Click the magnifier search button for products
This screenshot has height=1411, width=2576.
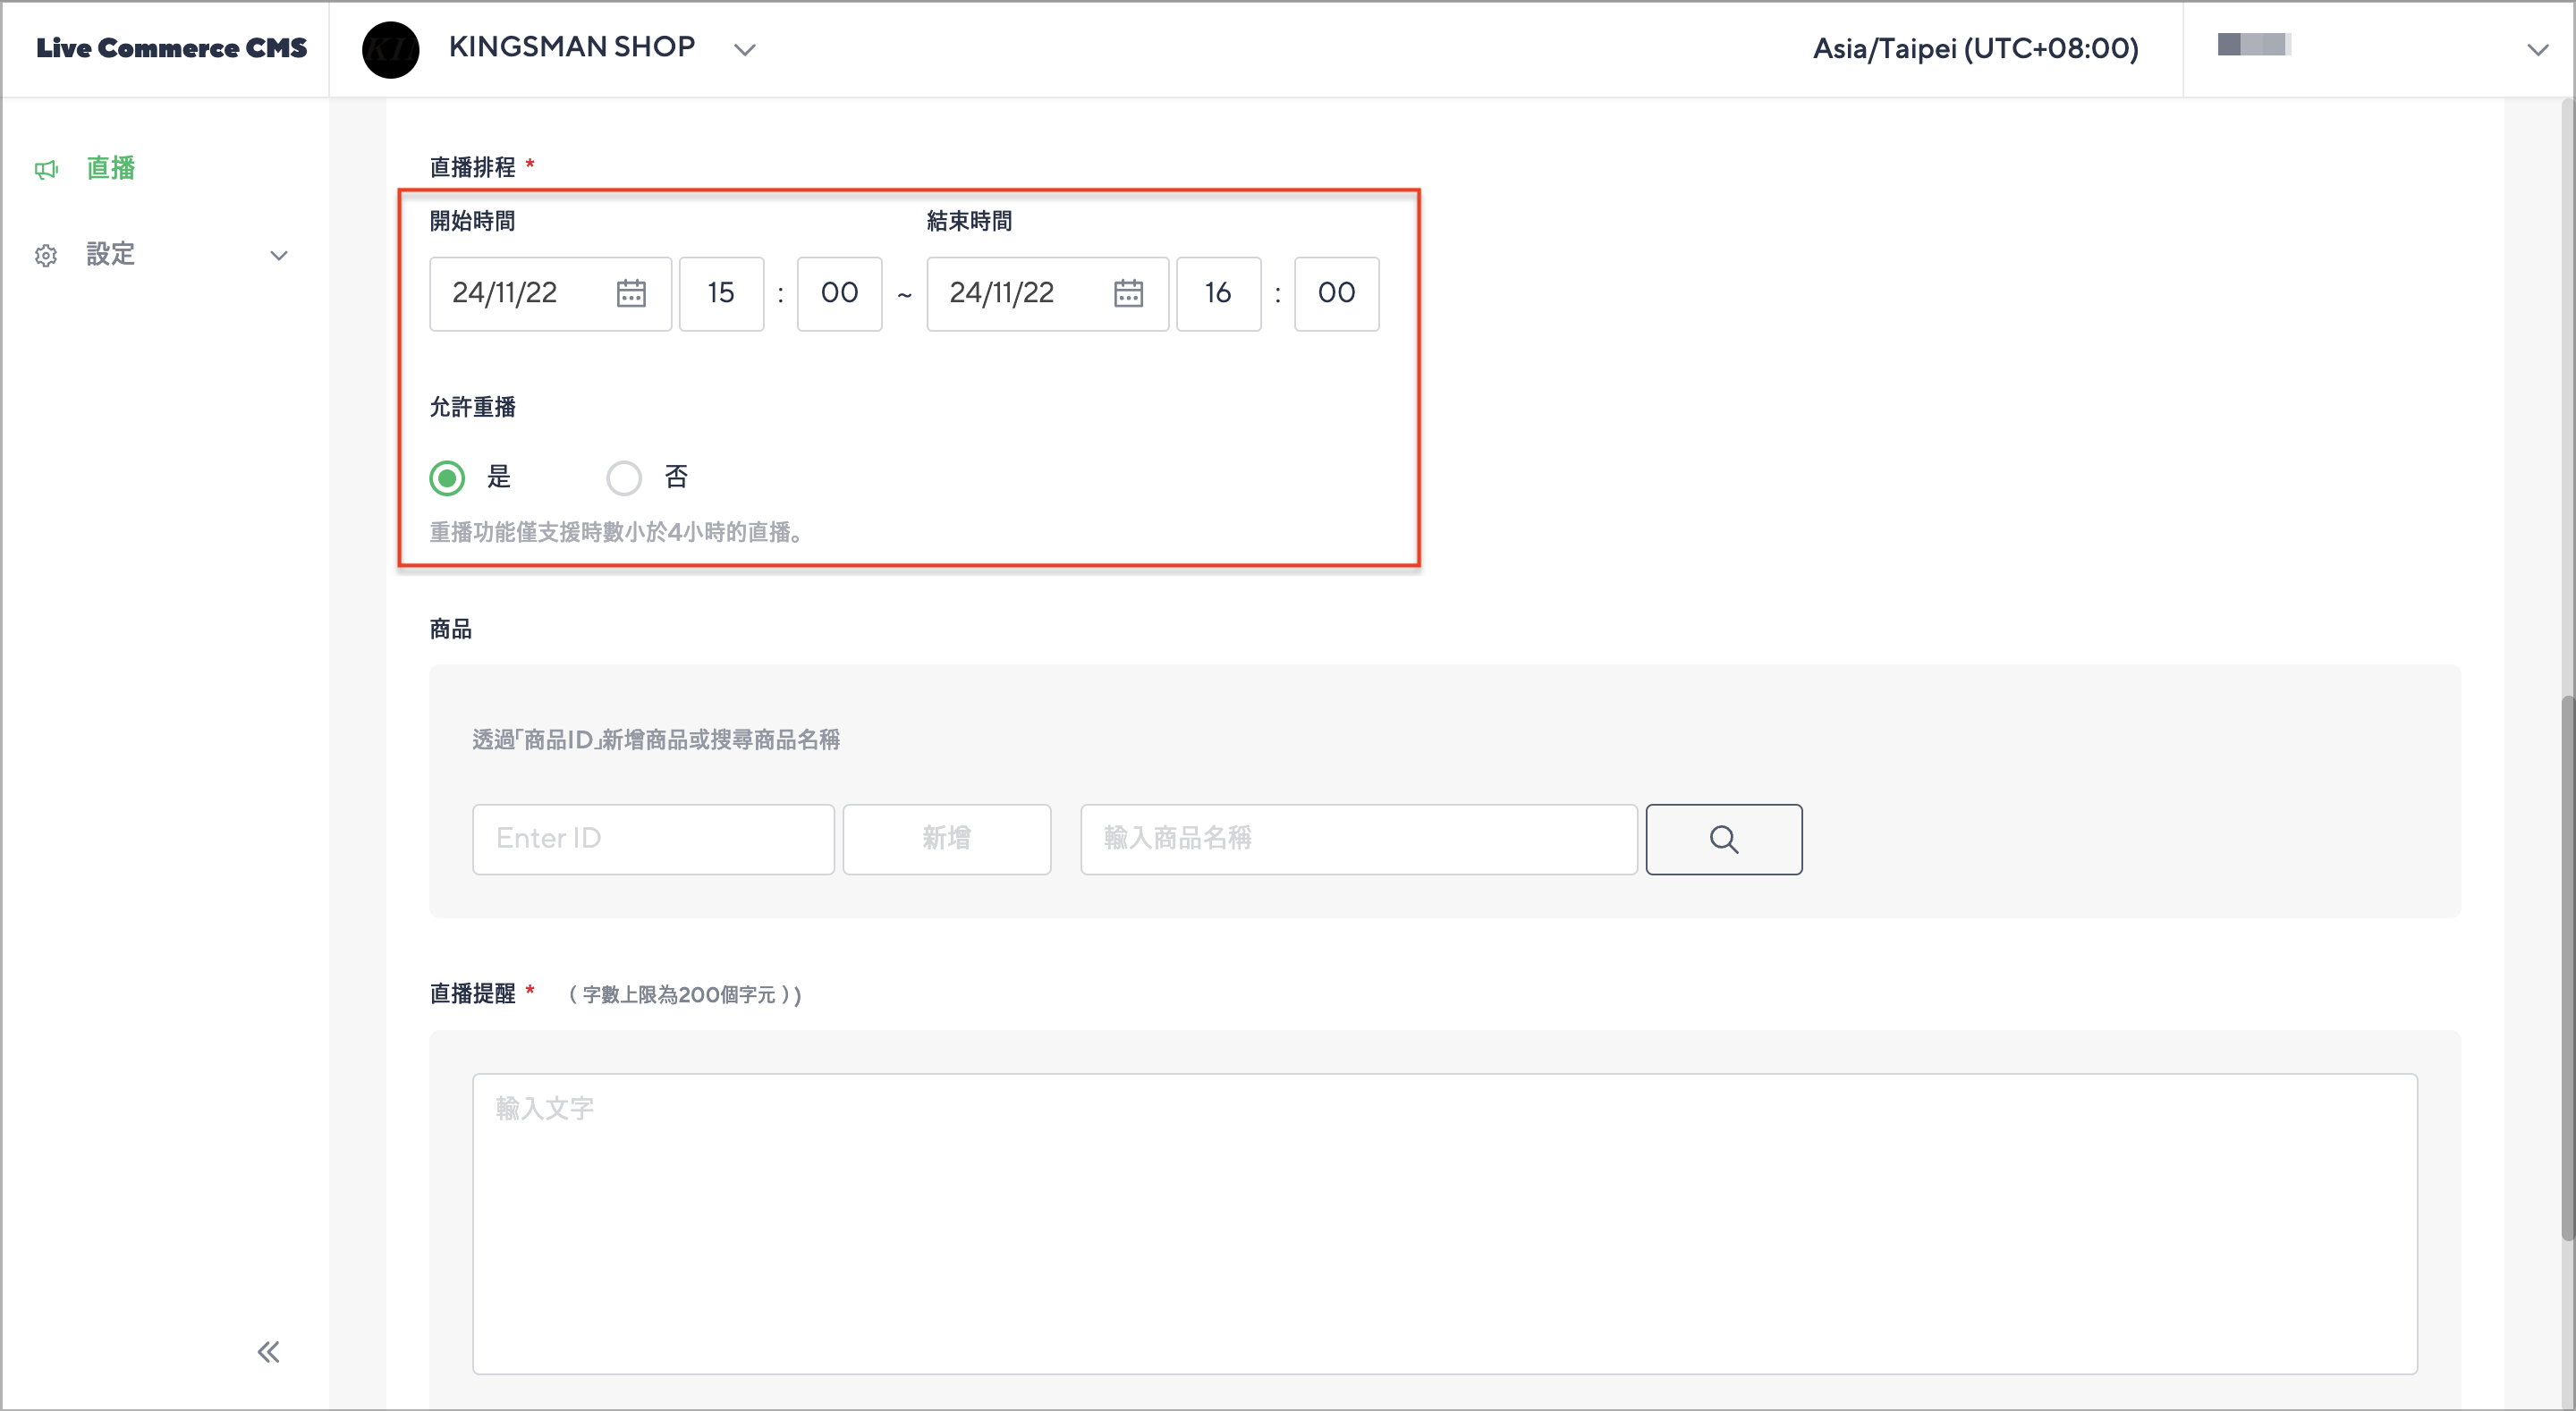[x=1724, y=839]
